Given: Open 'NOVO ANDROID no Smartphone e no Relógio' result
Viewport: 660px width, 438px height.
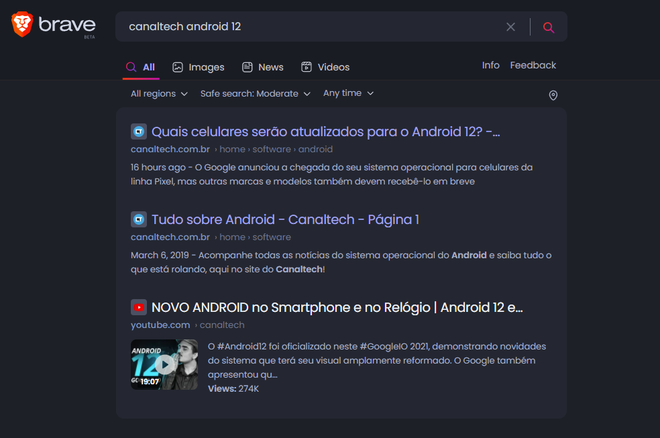Looking at the screenshot, I should tap(337, 308).
